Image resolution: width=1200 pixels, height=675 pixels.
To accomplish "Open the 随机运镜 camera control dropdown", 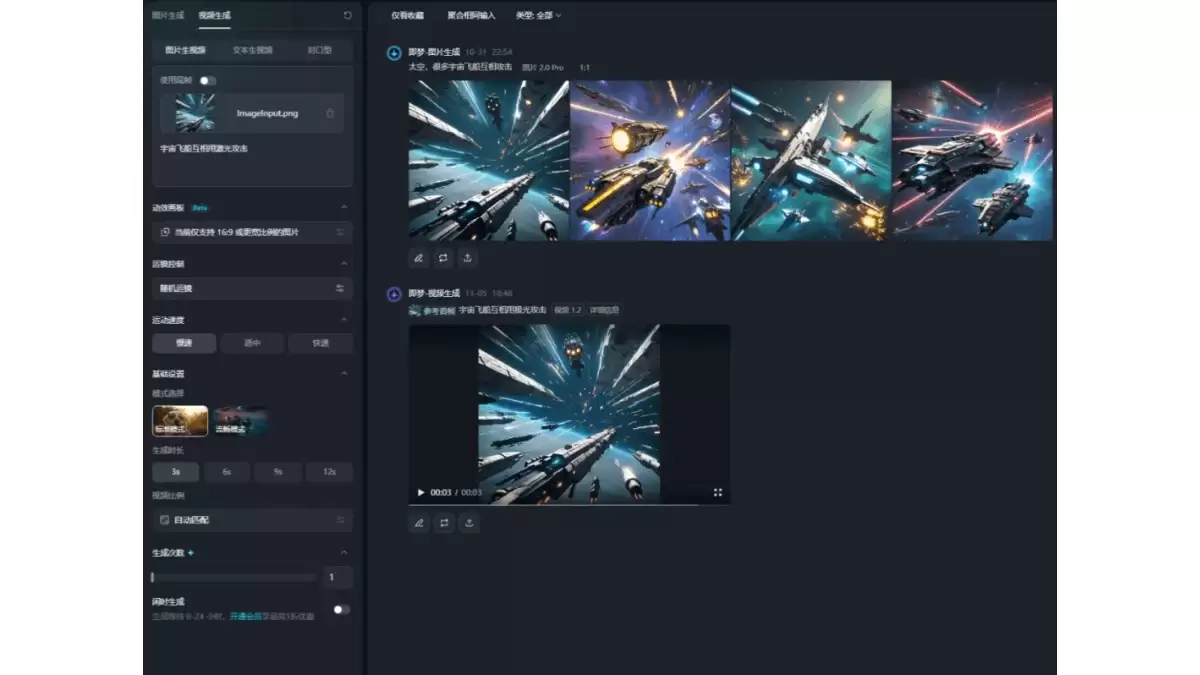I will pyautogui.click(x=252, y=288).
